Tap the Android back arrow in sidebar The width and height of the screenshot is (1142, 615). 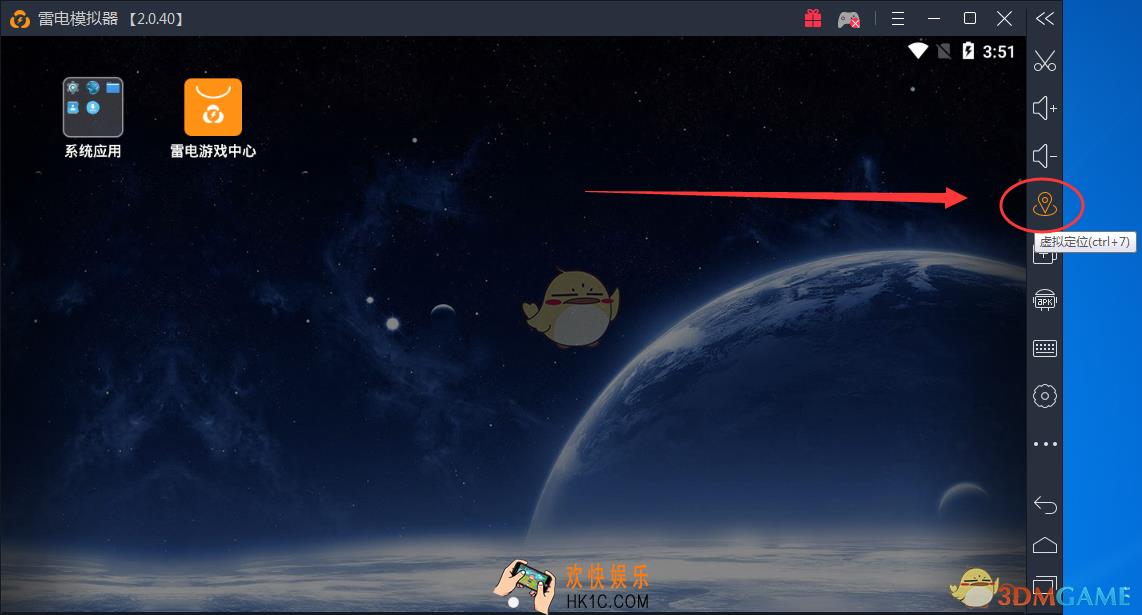1044,505
